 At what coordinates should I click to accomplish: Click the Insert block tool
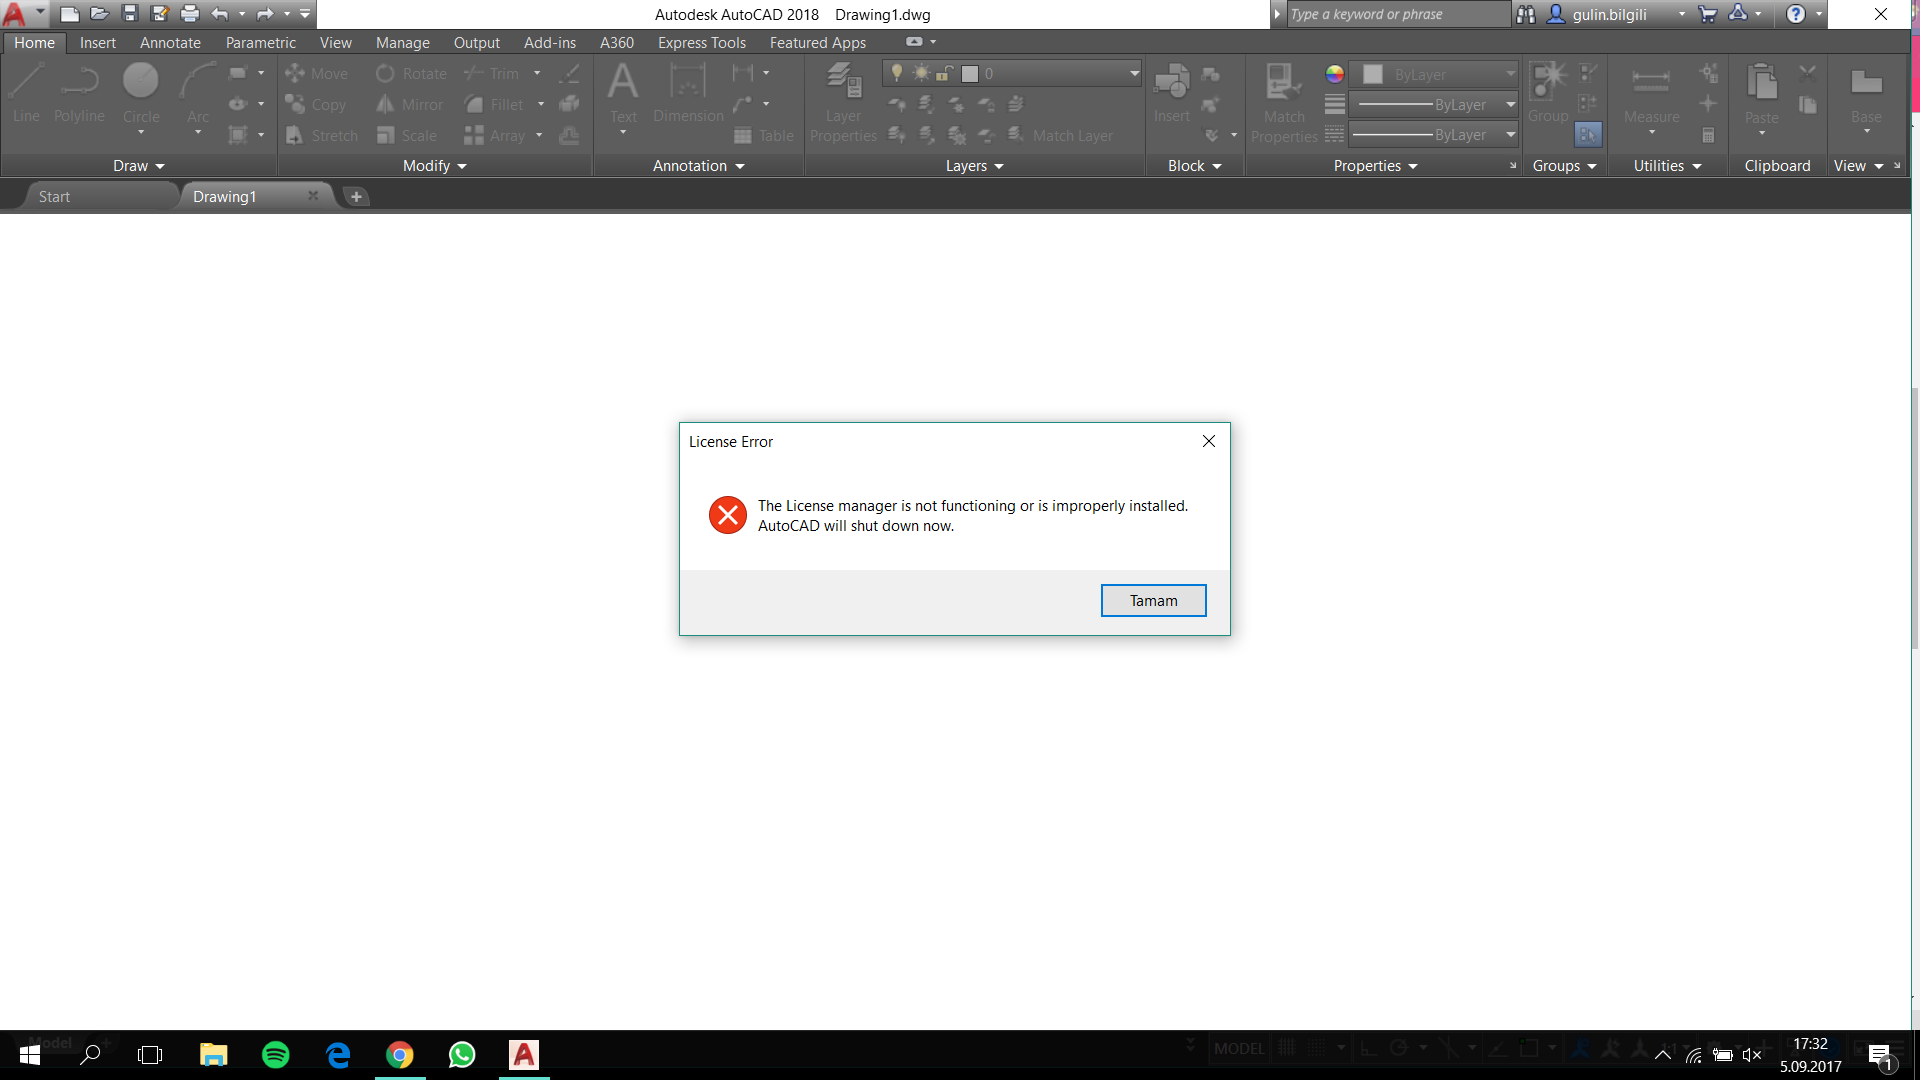coord(1171,94)
